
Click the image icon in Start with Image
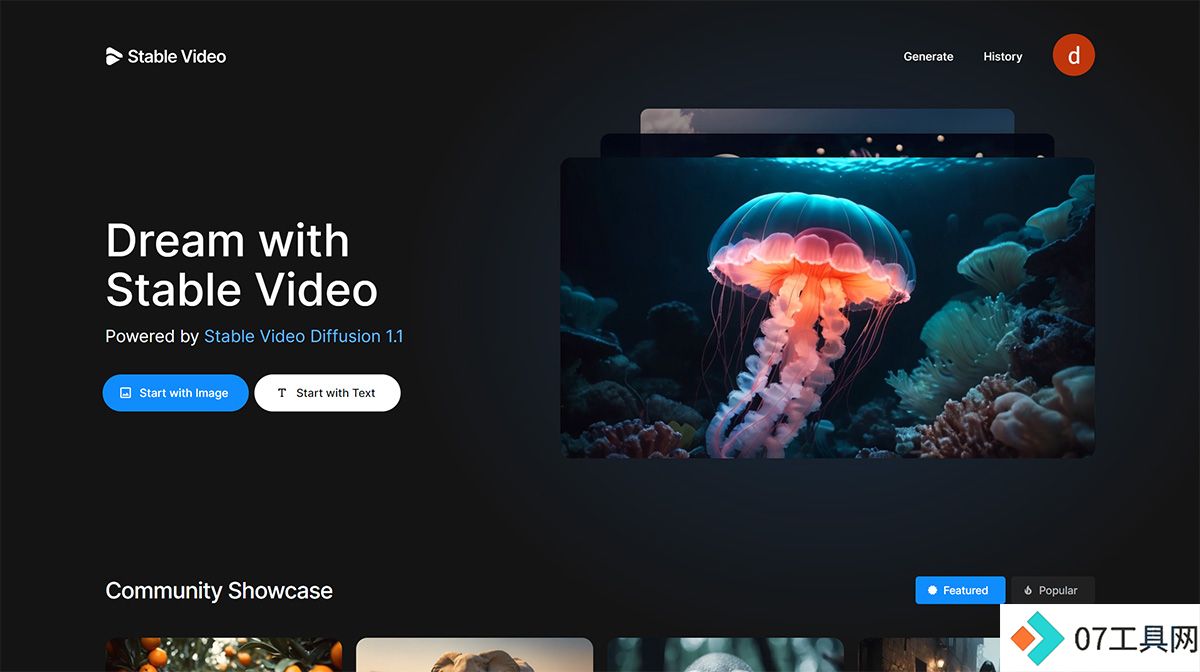click(x=126, y=393)
